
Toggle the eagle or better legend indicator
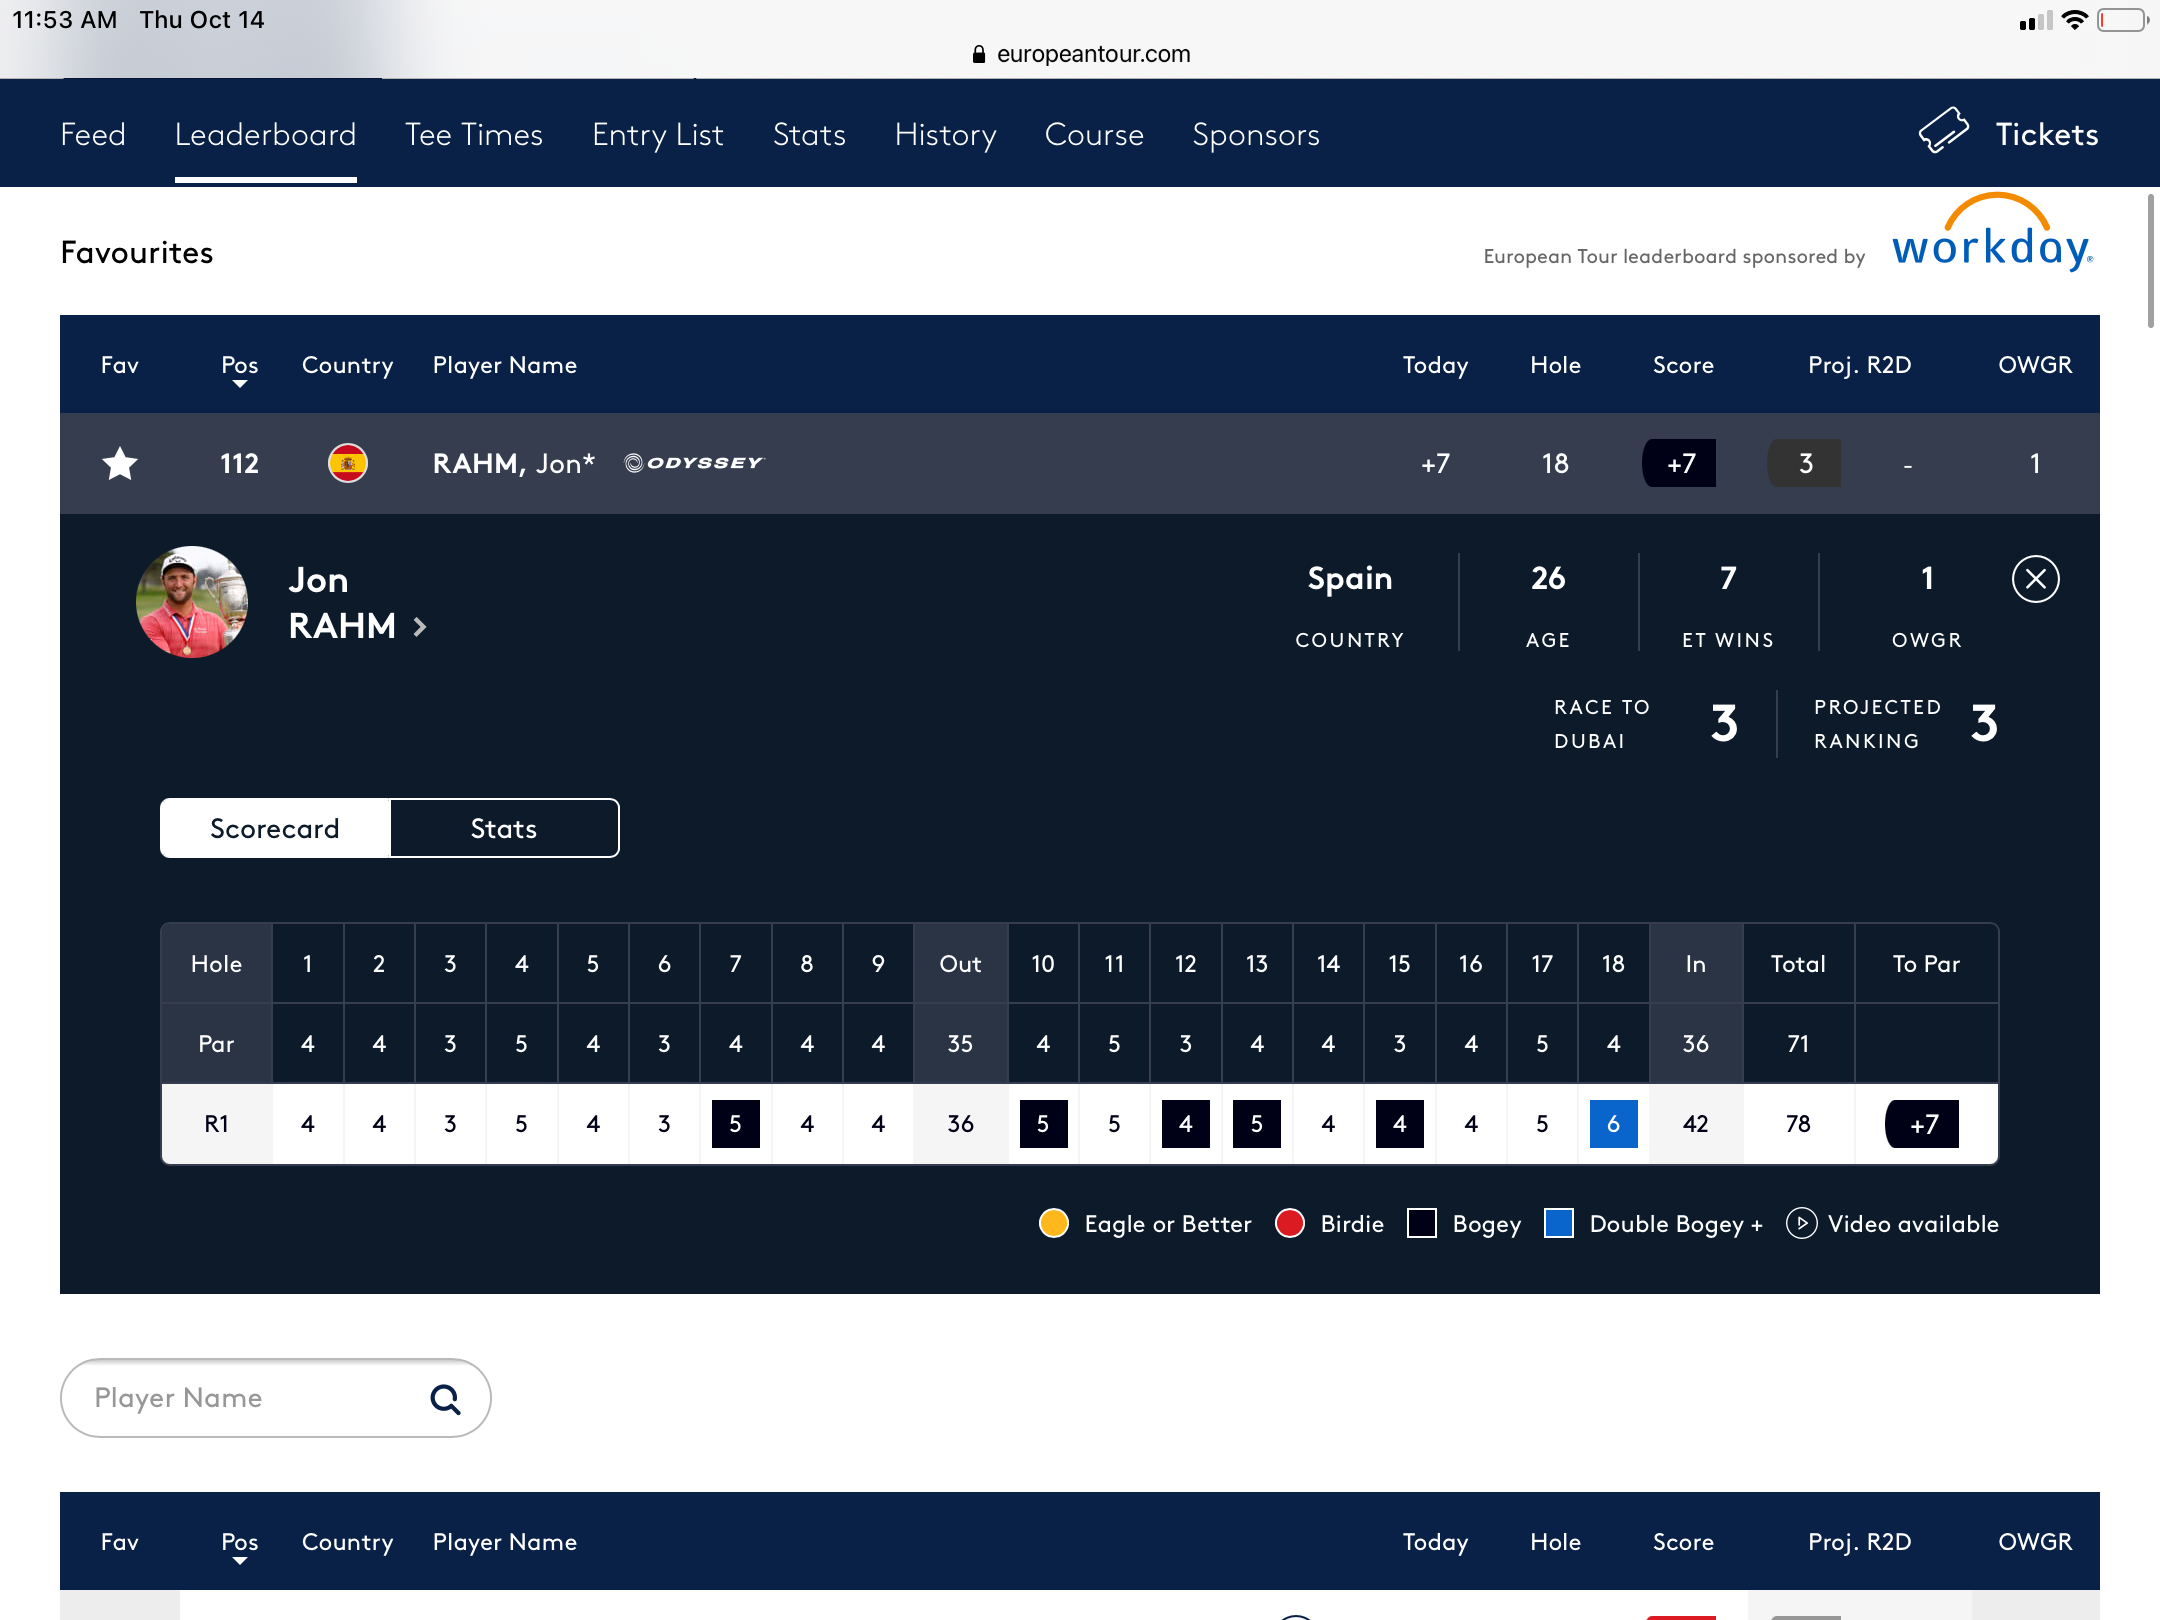(x=1054, y=1224)
